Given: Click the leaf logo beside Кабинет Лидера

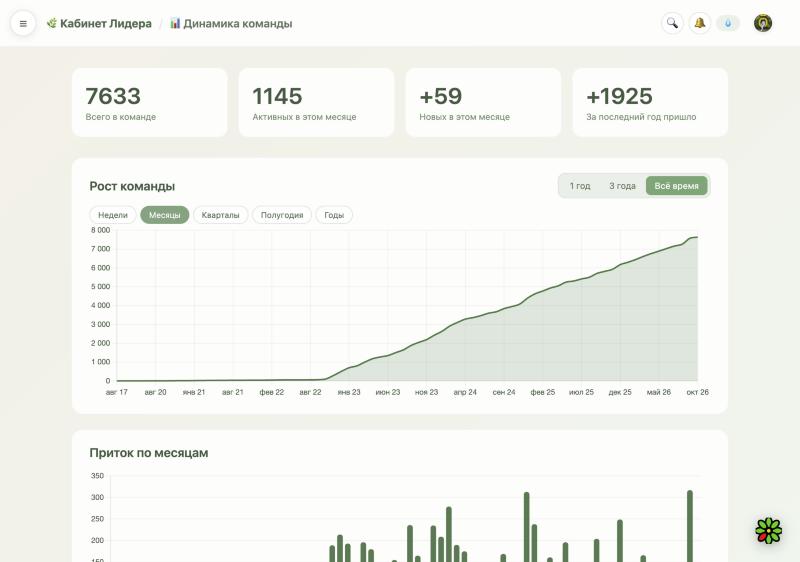Looking at the screenshot, I should point(52,23).
